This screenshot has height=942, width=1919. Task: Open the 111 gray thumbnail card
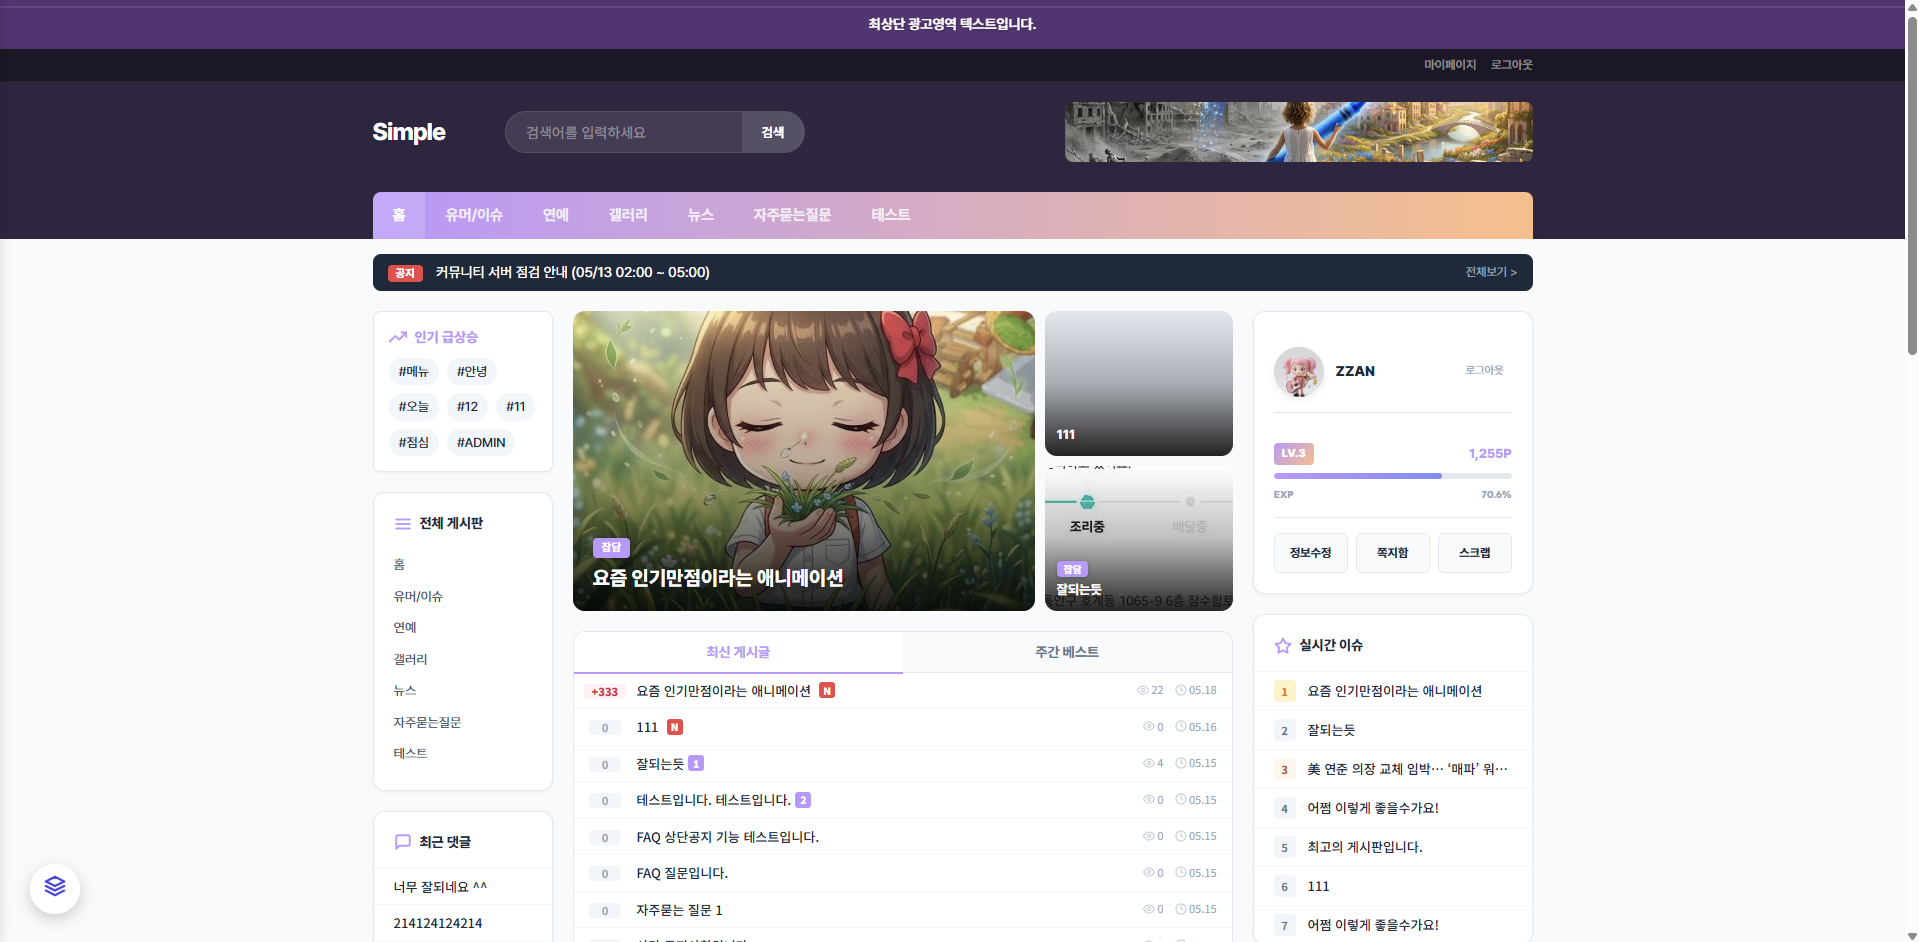1139,383
